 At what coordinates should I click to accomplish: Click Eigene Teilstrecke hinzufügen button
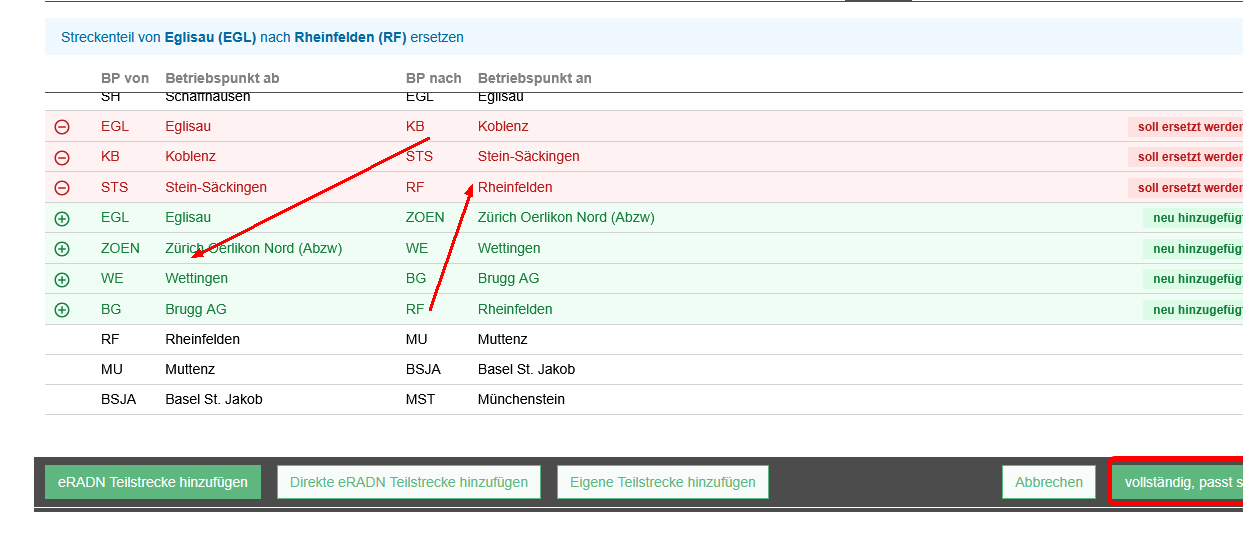(662, 482)
